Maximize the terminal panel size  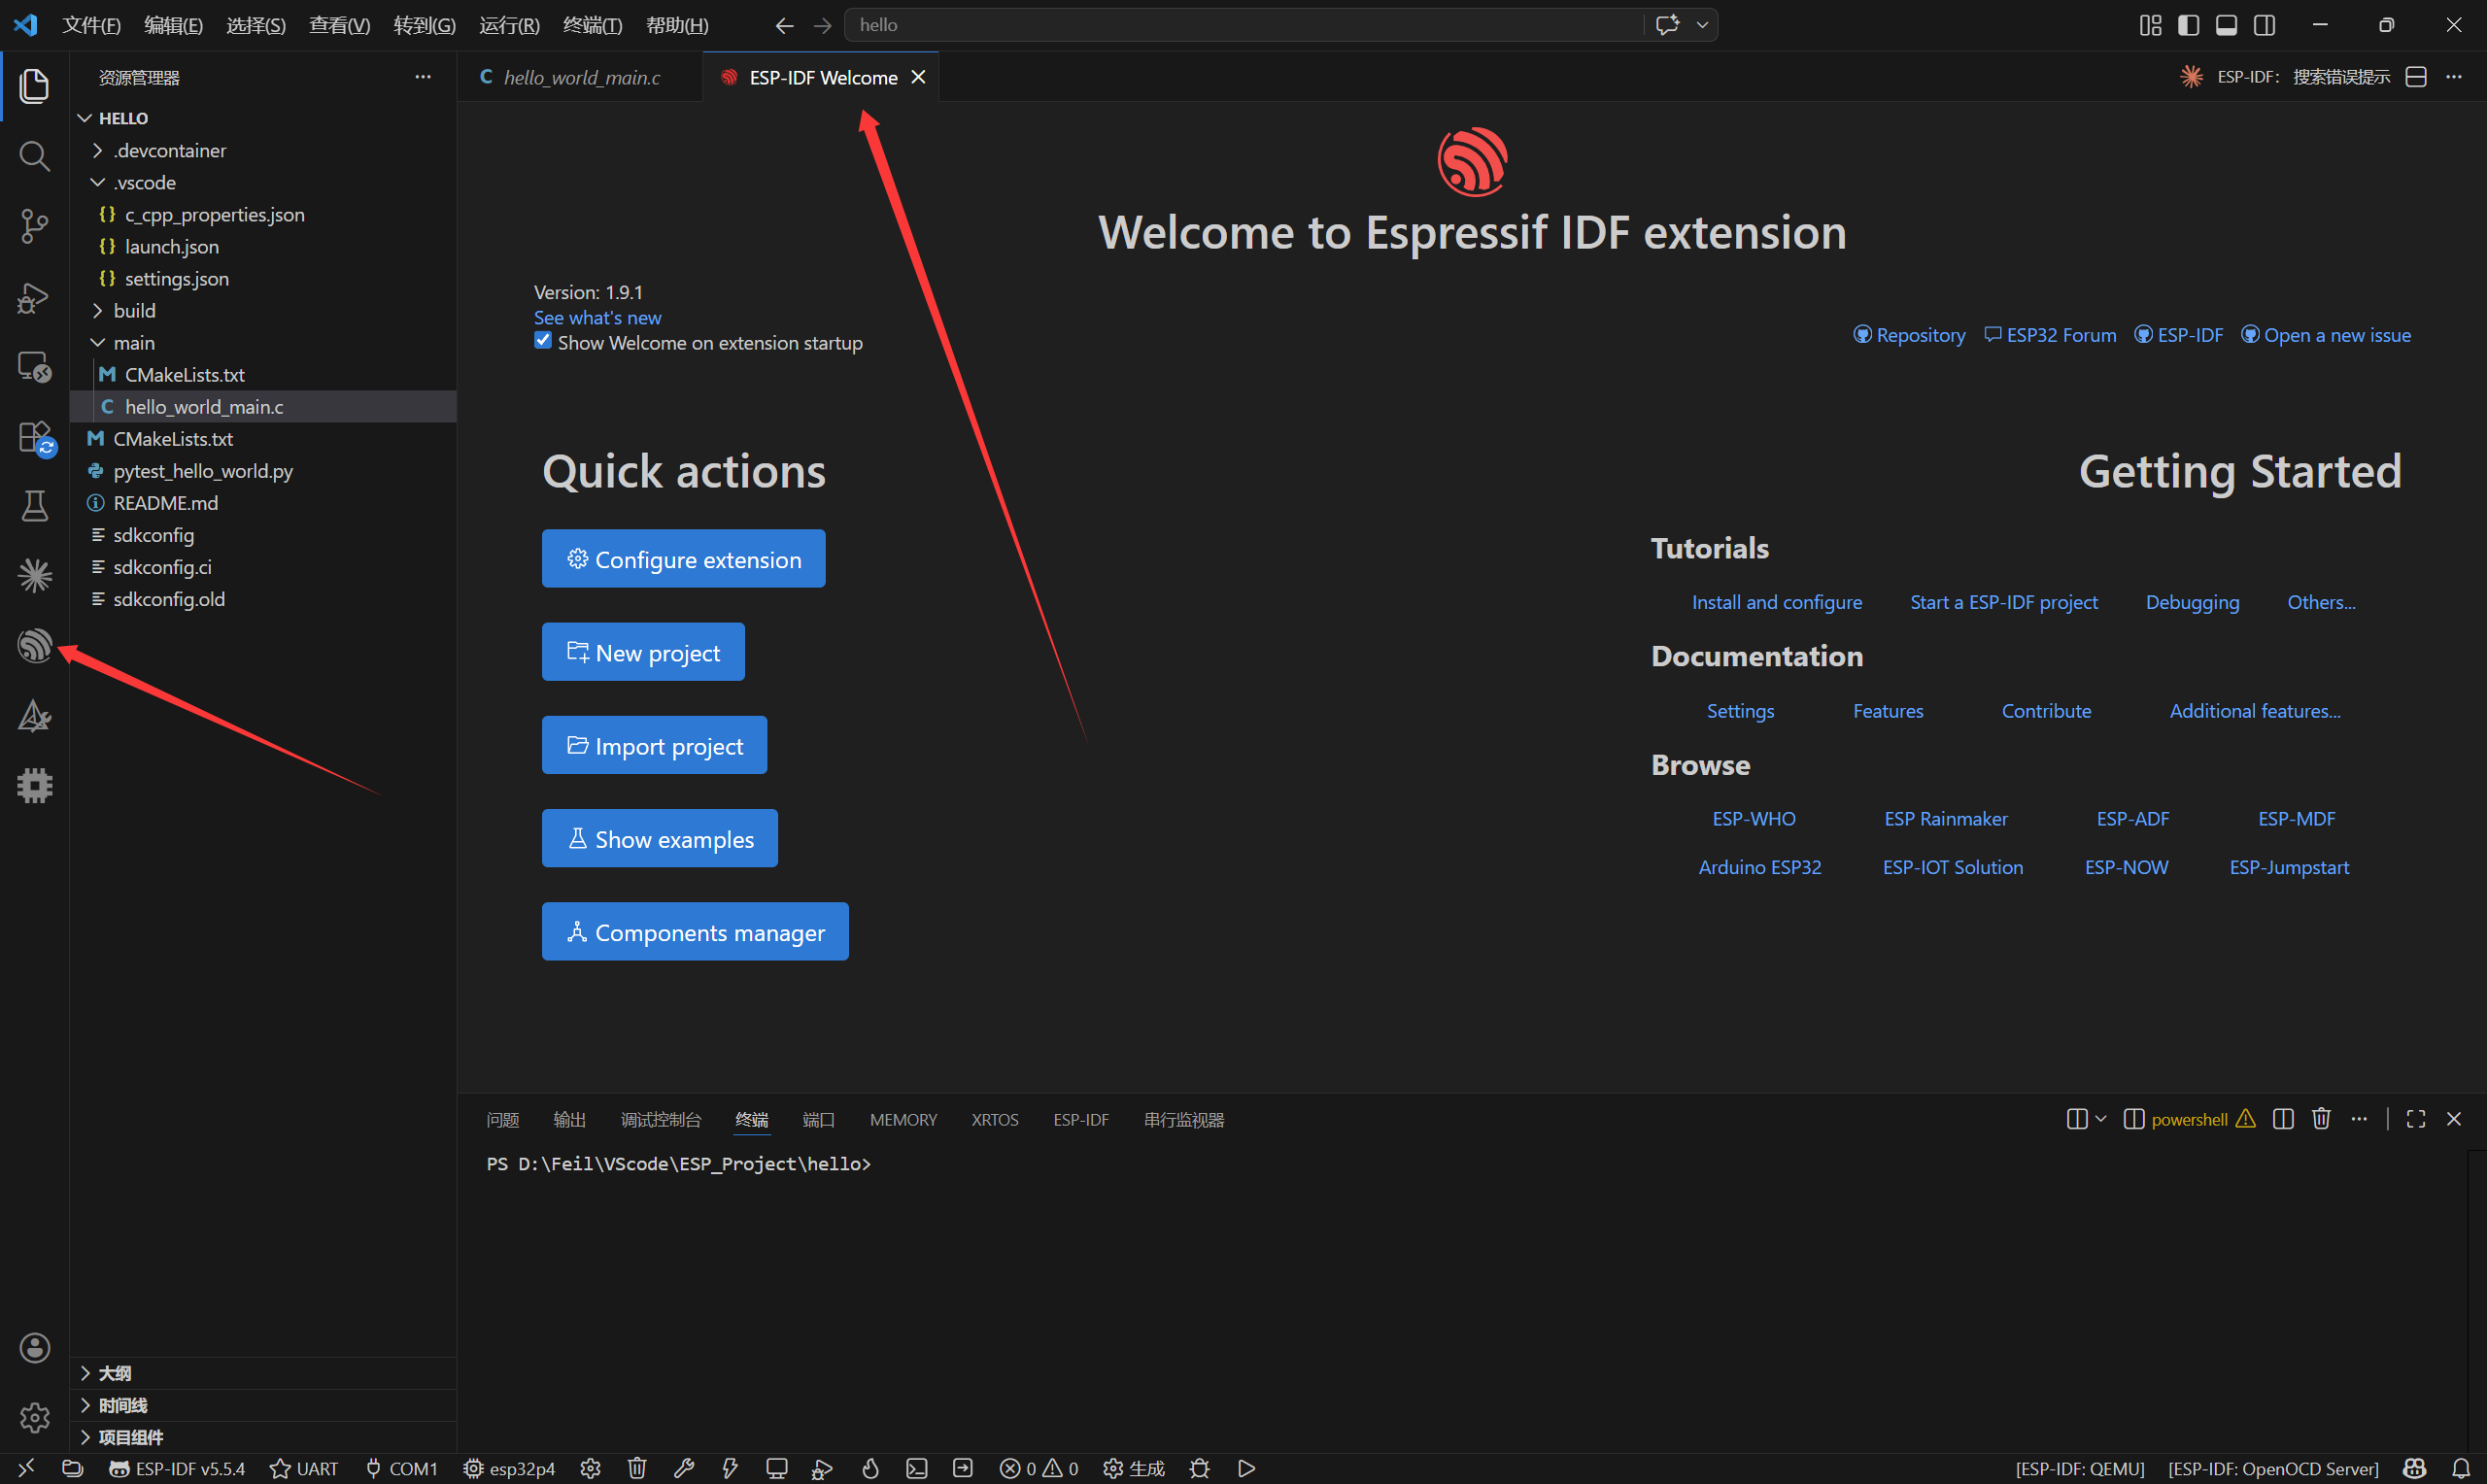[2416, 1119]
